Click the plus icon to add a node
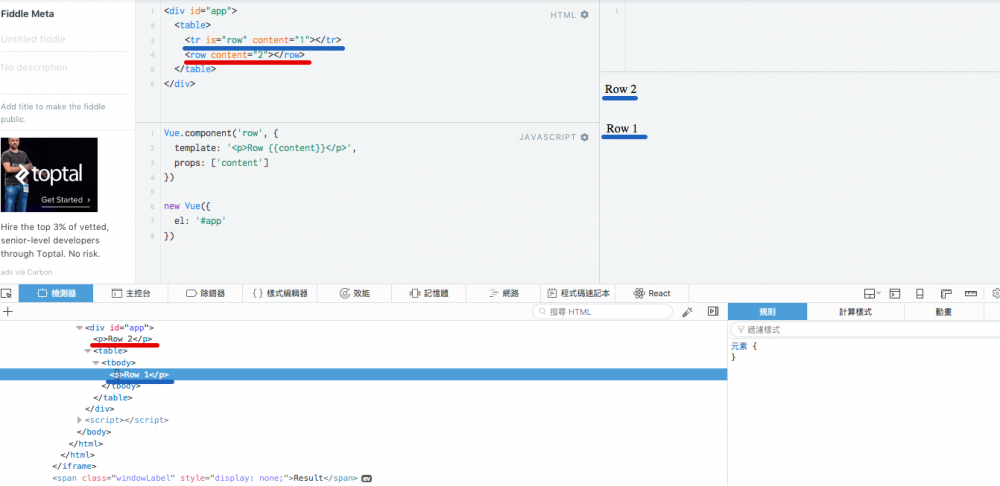The width and height of the screenshot is (1000, 486). (x=8, y=311)
